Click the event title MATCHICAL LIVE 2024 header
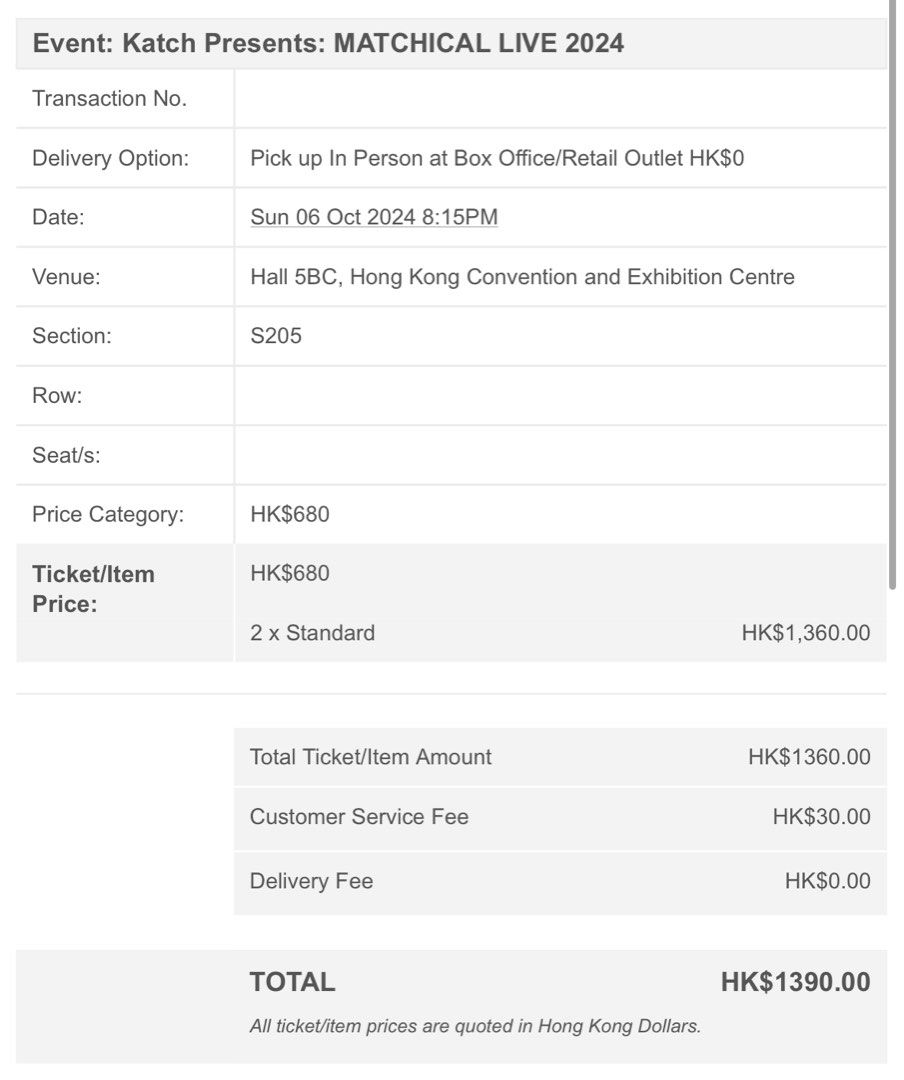The height and width of the screenshot is (1080, 904). [x=328, y=43]
